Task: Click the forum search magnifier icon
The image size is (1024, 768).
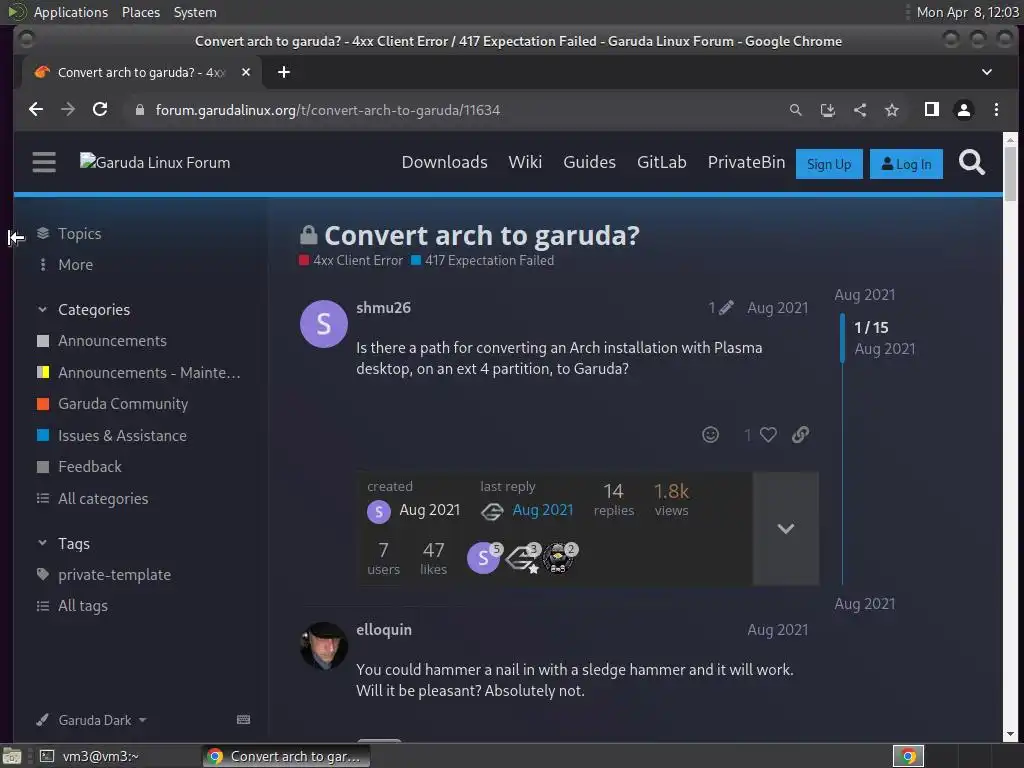Action: click(972, 162)
